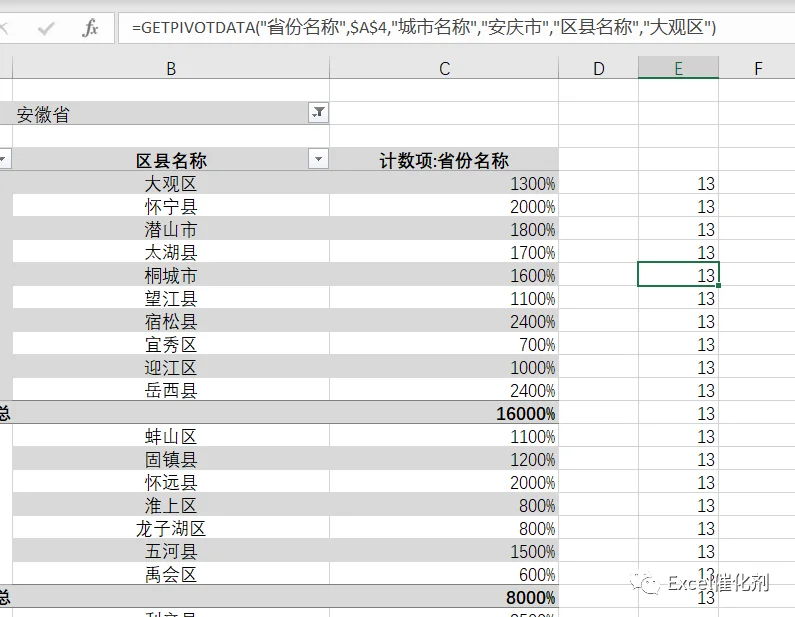Screen dimensions: 795x617
Task: Click the 1700% value for 太湖县
Action: tap(444, 252)
